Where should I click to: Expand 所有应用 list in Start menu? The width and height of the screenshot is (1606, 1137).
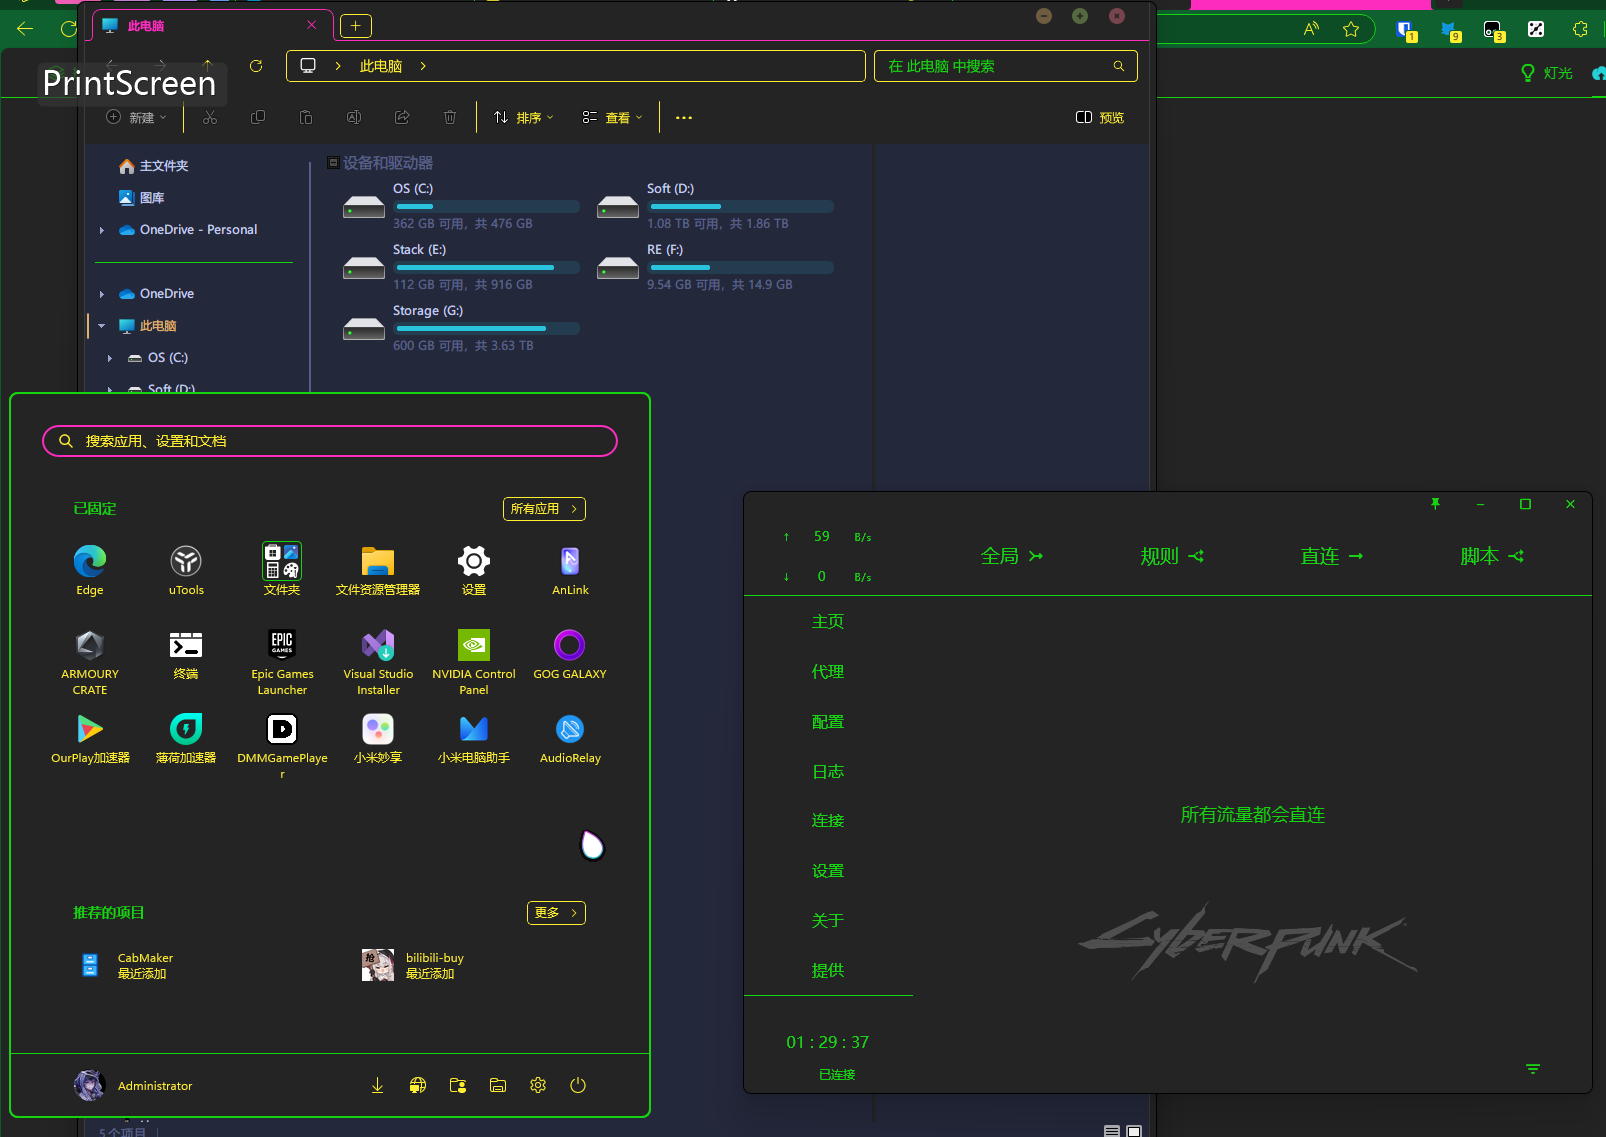(x=544, y=509)
